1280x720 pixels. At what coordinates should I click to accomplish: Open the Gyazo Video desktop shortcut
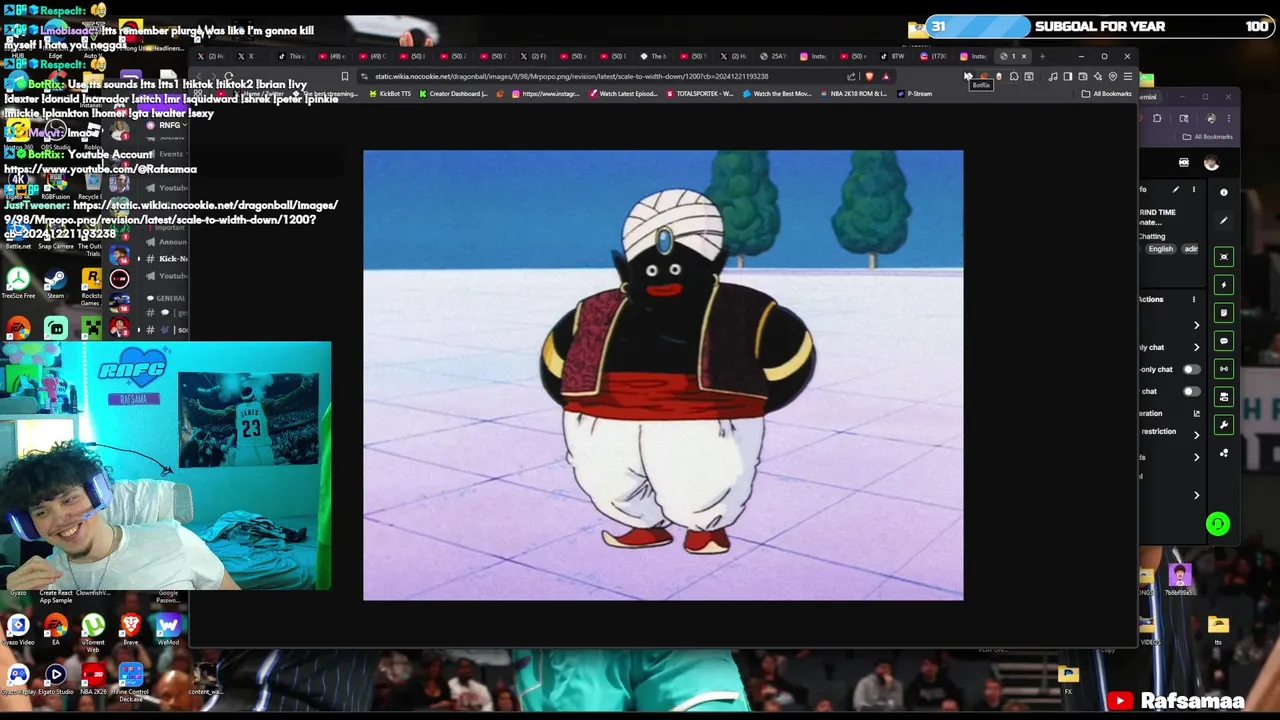tap(18, 629)
